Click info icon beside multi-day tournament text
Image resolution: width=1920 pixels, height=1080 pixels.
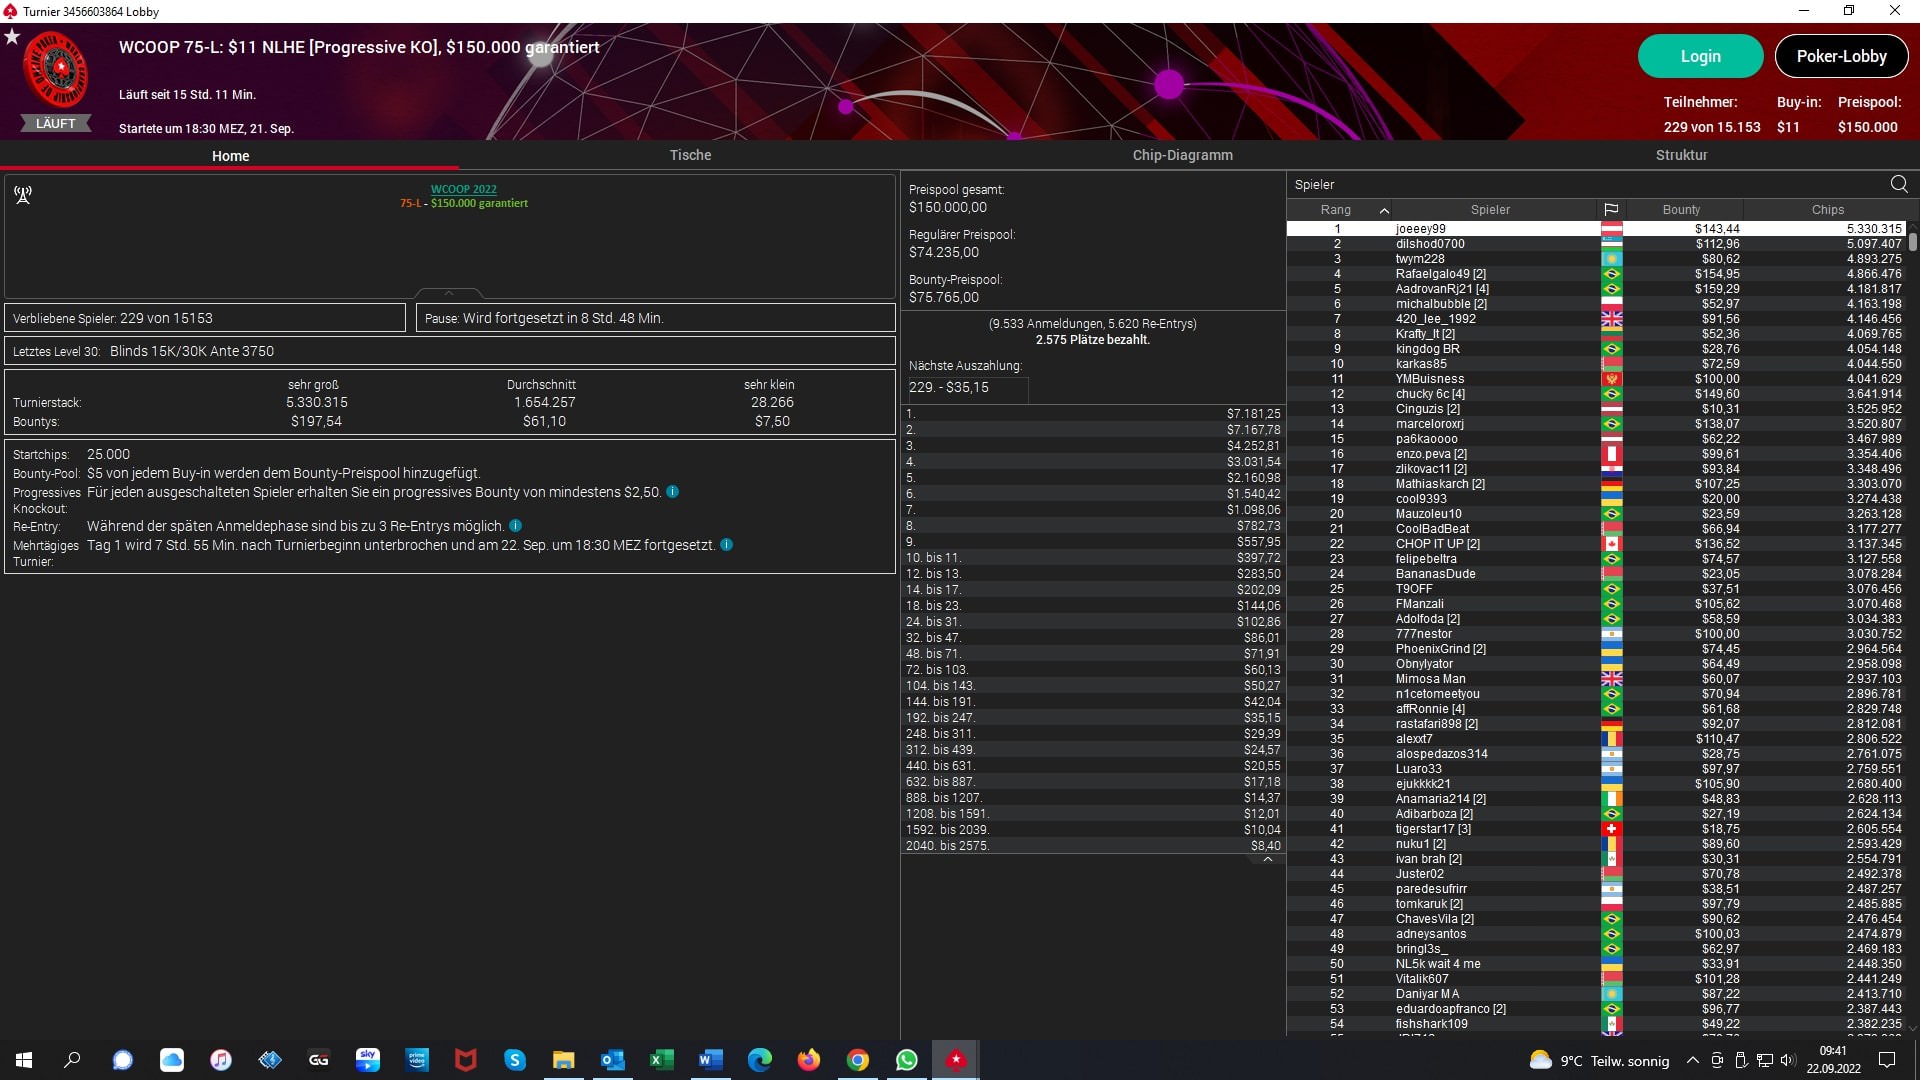coord(727,545)
